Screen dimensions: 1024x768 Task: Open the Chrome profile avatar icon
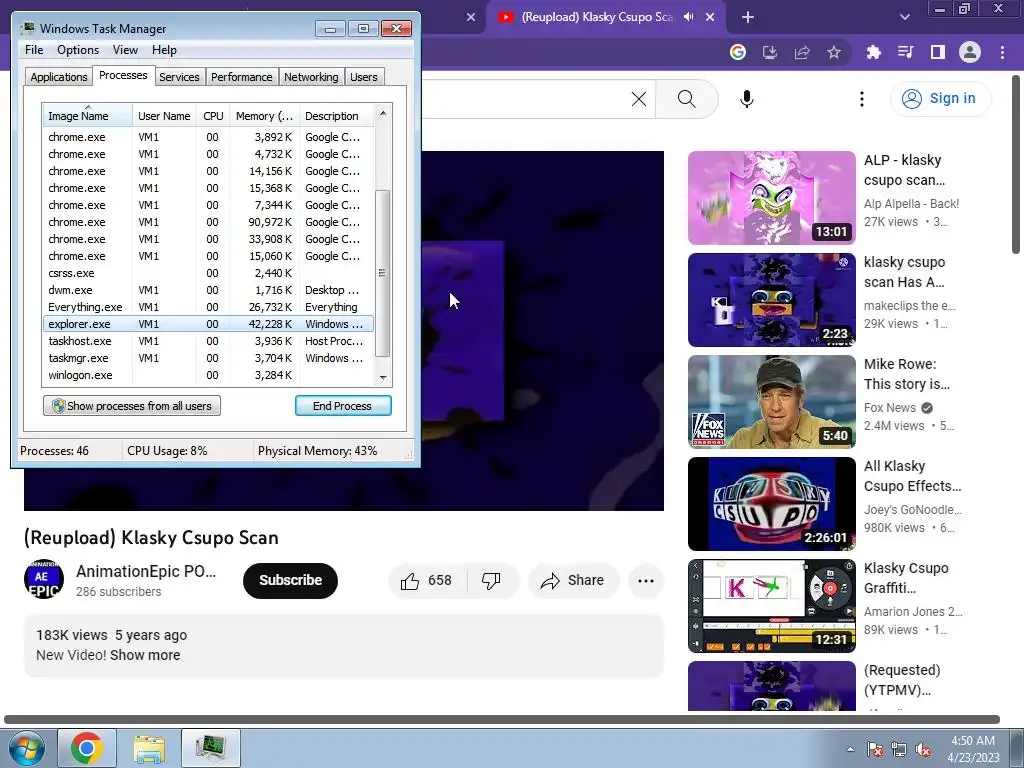(970, 52)
